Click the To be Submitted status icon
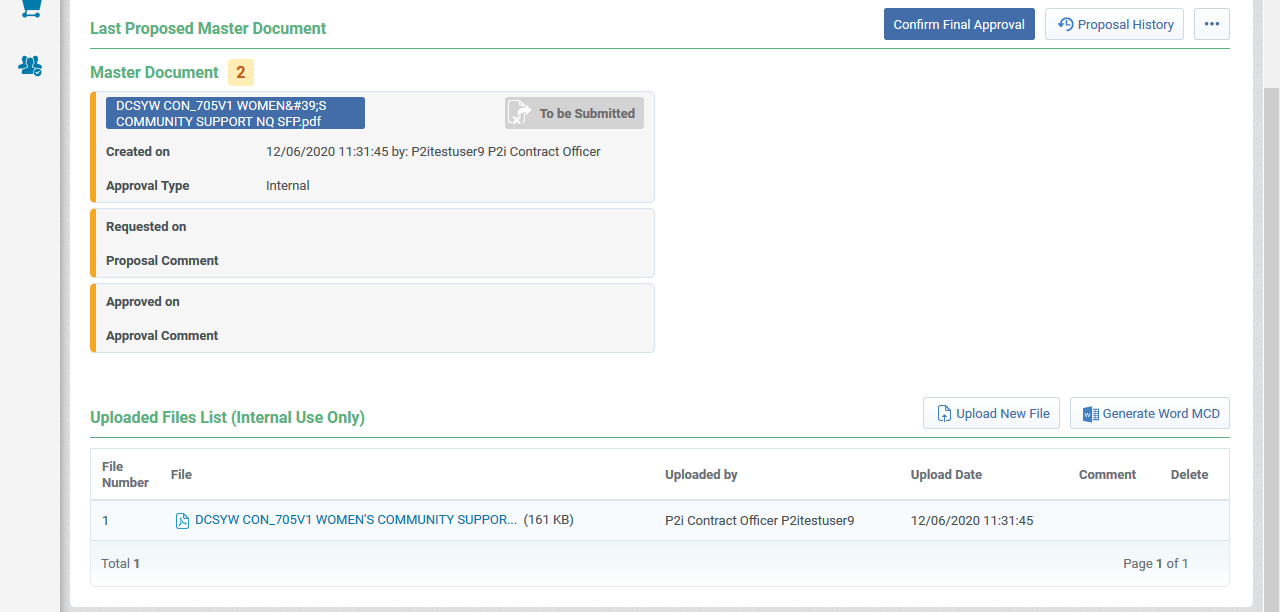1280x612 pixels. pos(519,113)
